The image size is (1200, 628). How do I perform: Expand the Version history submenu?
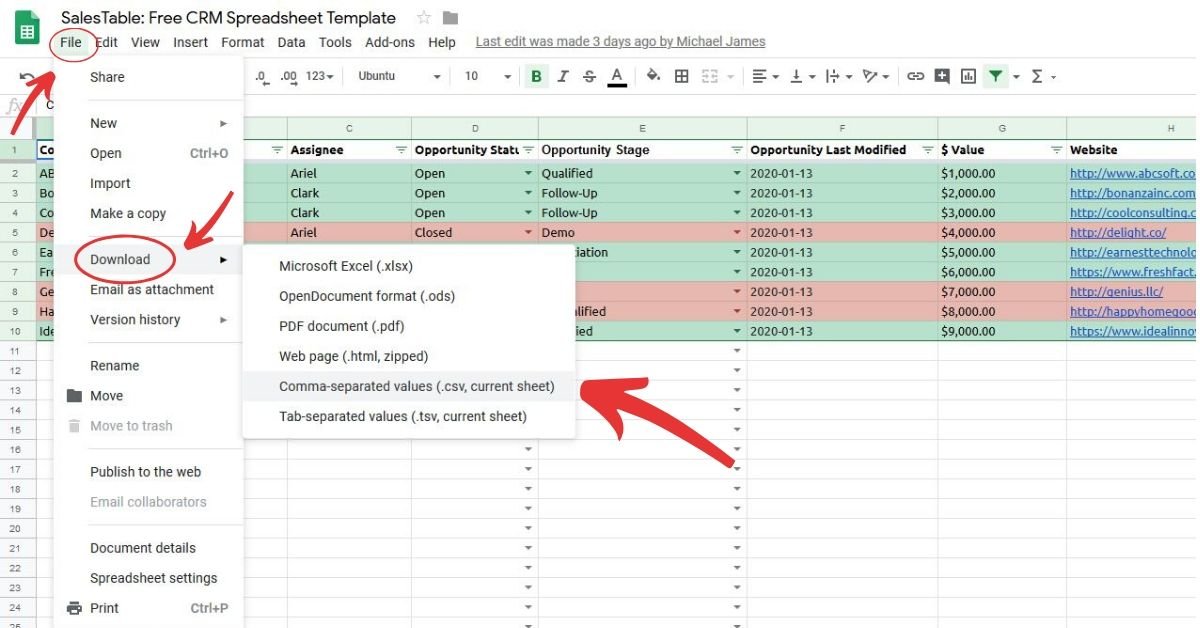tap(150, 319)
